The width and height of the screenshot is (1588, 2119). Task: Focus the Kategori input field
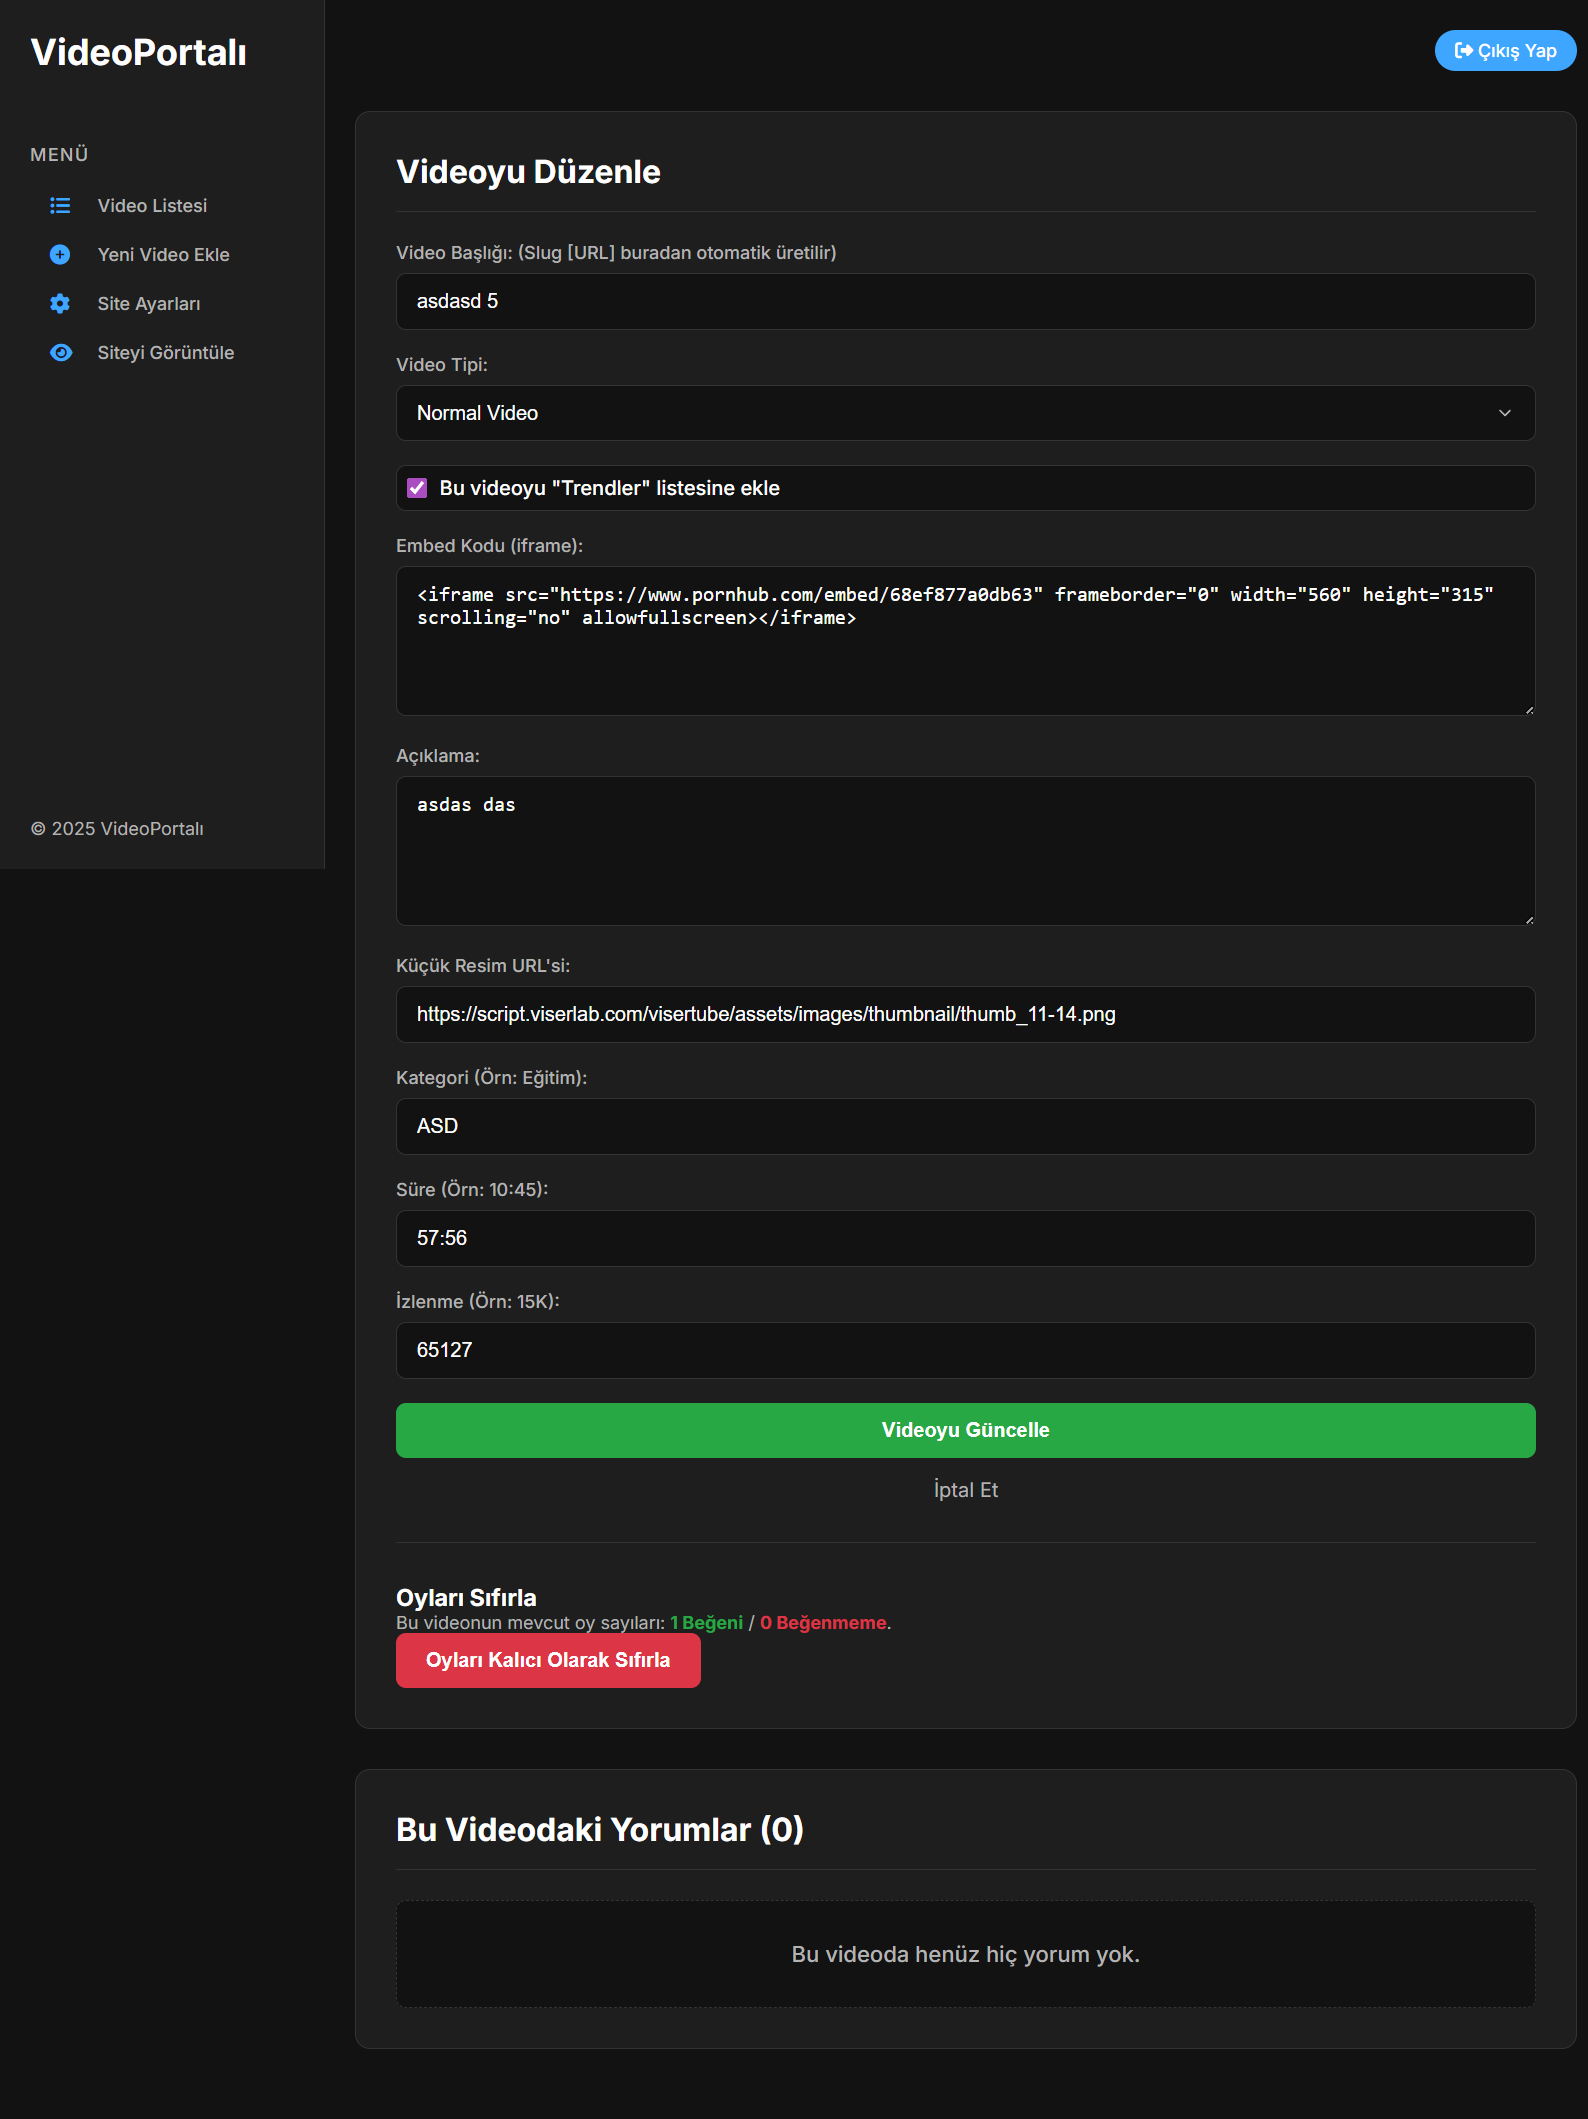point(965,1126)
